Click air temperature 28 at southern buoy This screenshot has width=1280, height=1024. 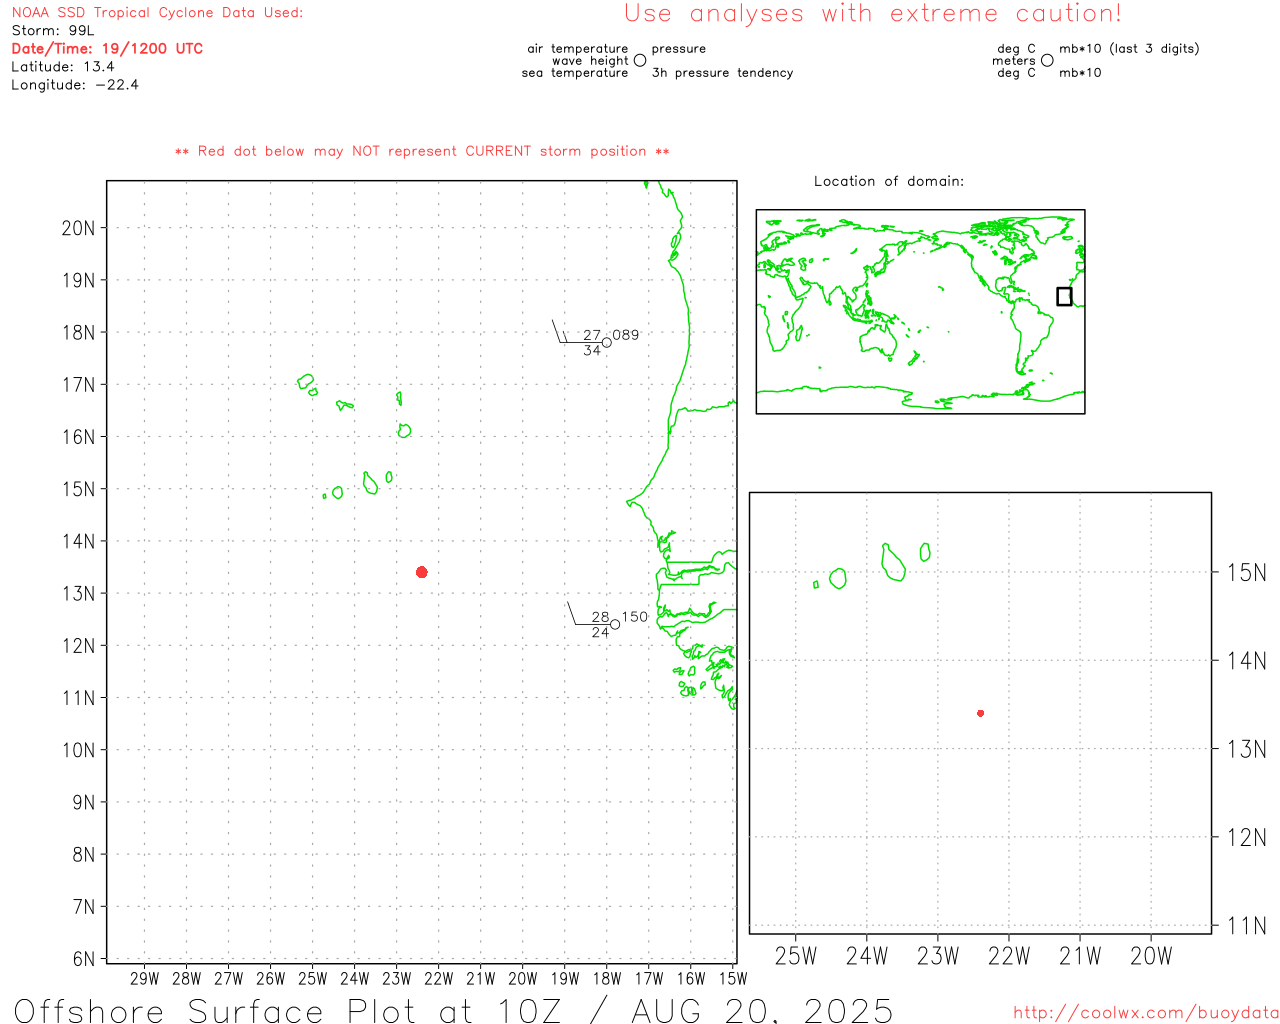(x=600, y=617)
